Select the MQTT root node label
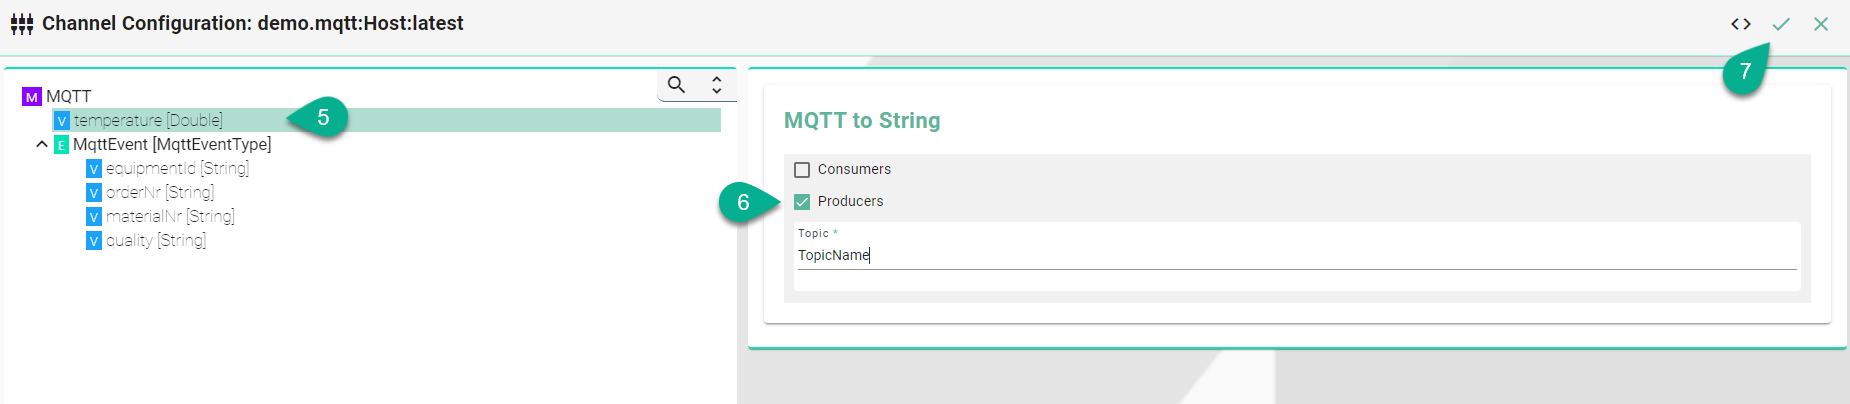Viewport: 1850px width, 404px height. tap(68, 97)
